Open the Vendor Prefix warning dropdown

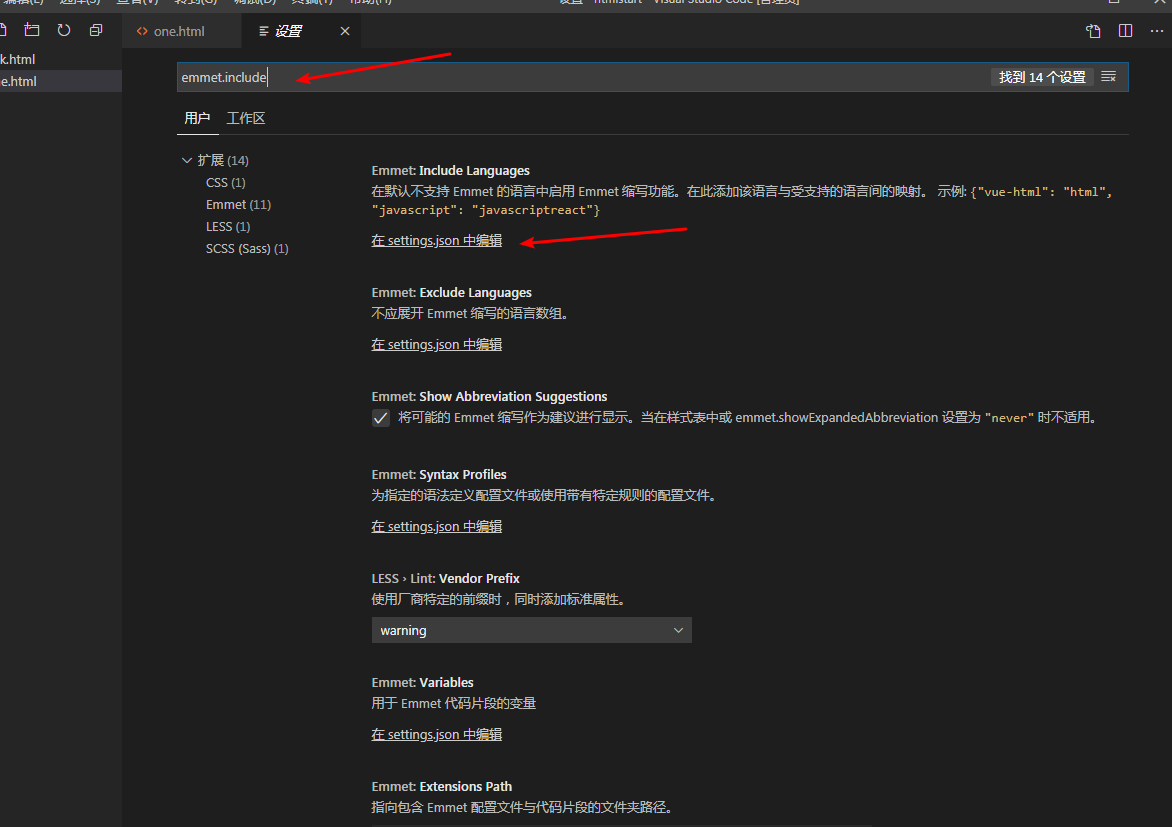[x=531, y=630]
